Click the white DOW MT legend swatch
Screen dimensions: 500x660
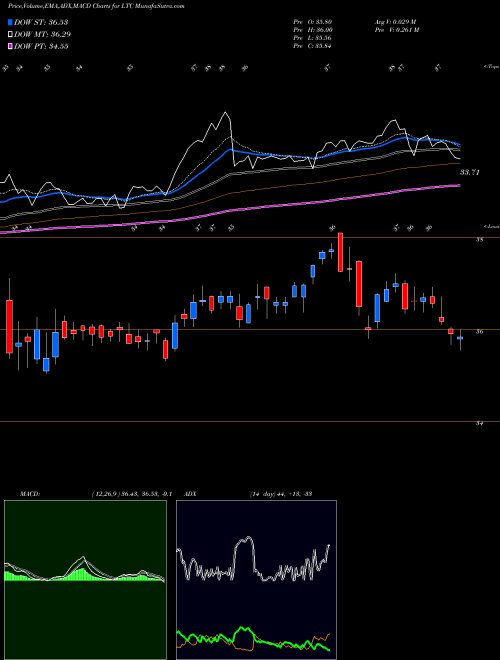pyautogui.click(x=11, y=34)
